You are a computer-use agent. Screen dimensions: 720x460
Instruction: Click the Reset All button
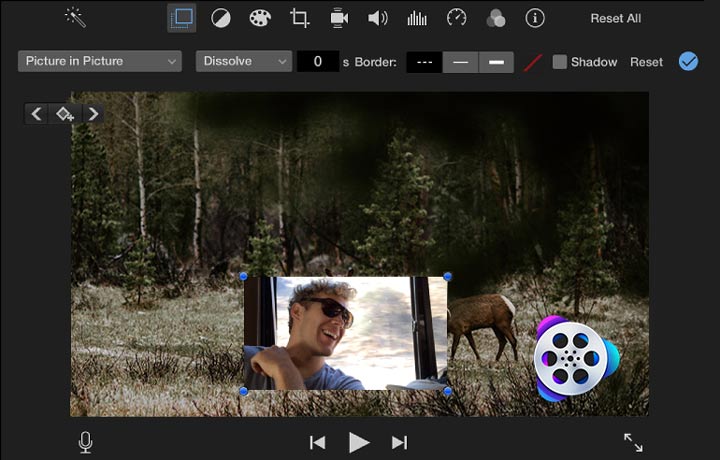point(616,18)
